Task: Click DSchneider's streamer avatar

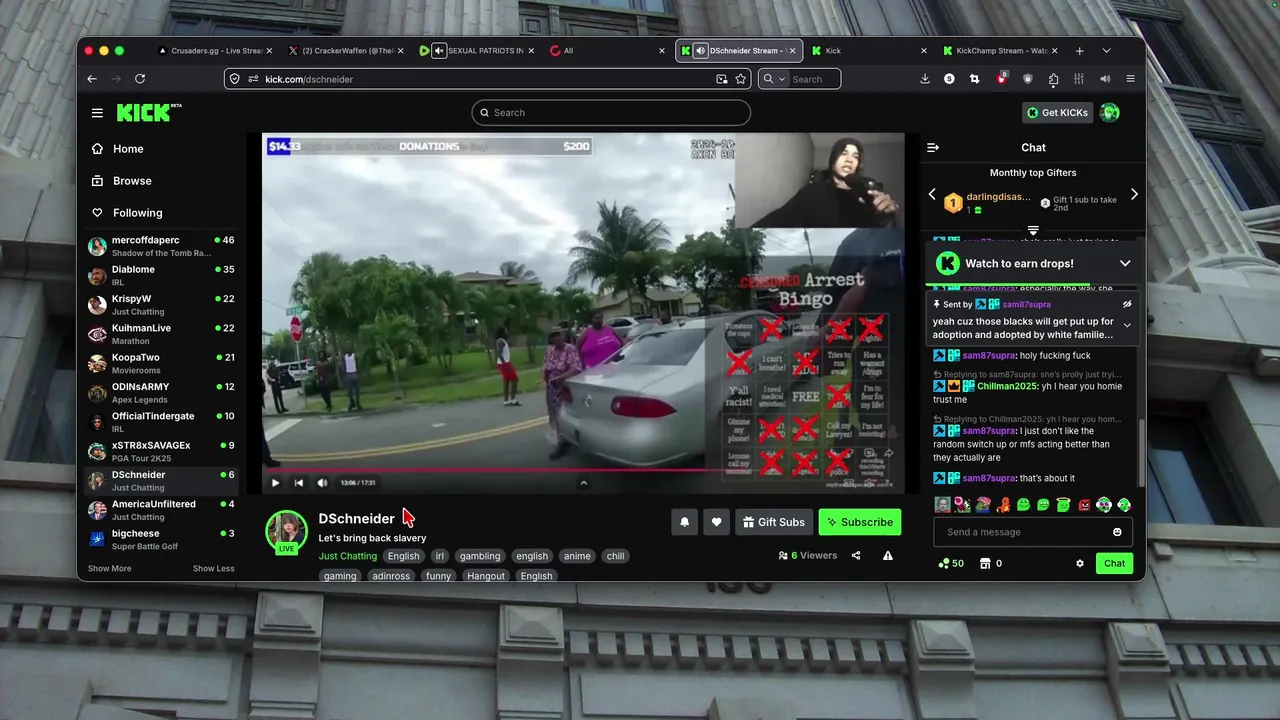Action: click(x=286, y=530)
